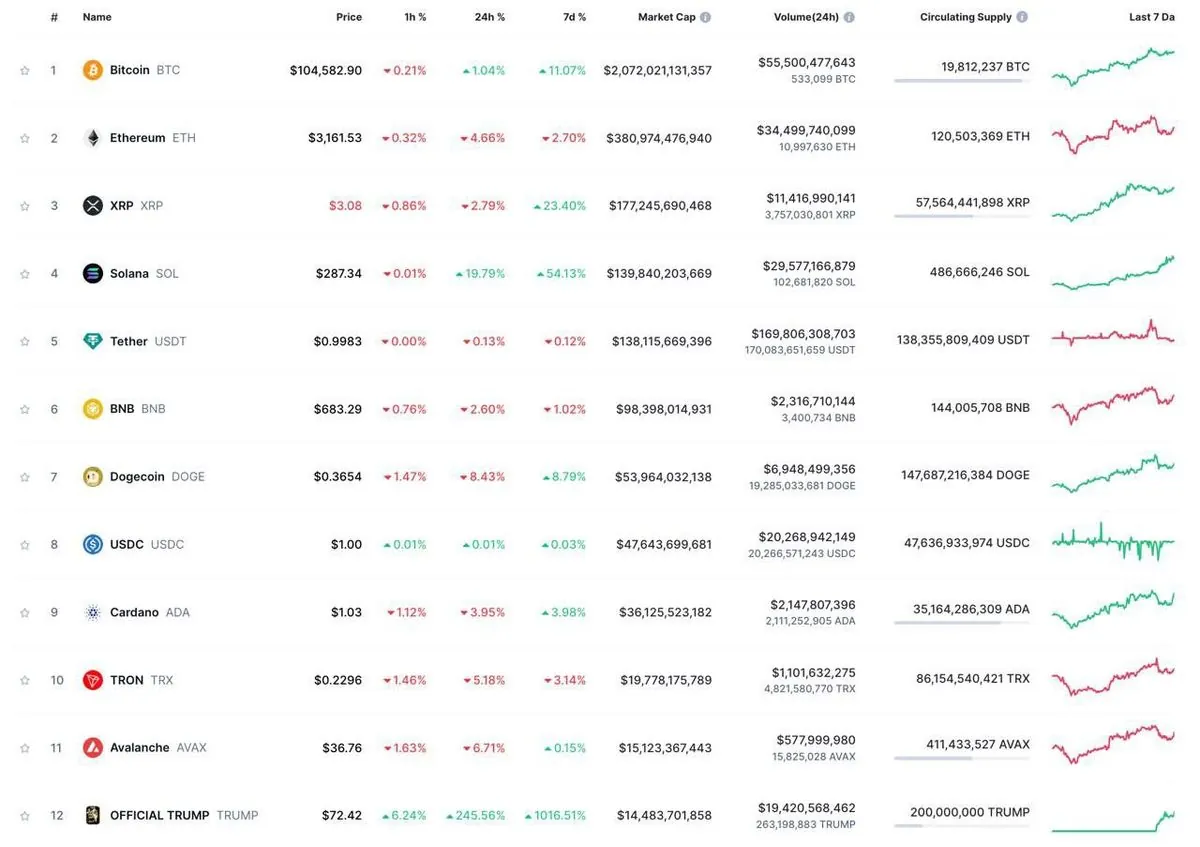
Task: Click the Bitcoin coin logo icon
Action: pyautogui.click(x=93, y=70)
